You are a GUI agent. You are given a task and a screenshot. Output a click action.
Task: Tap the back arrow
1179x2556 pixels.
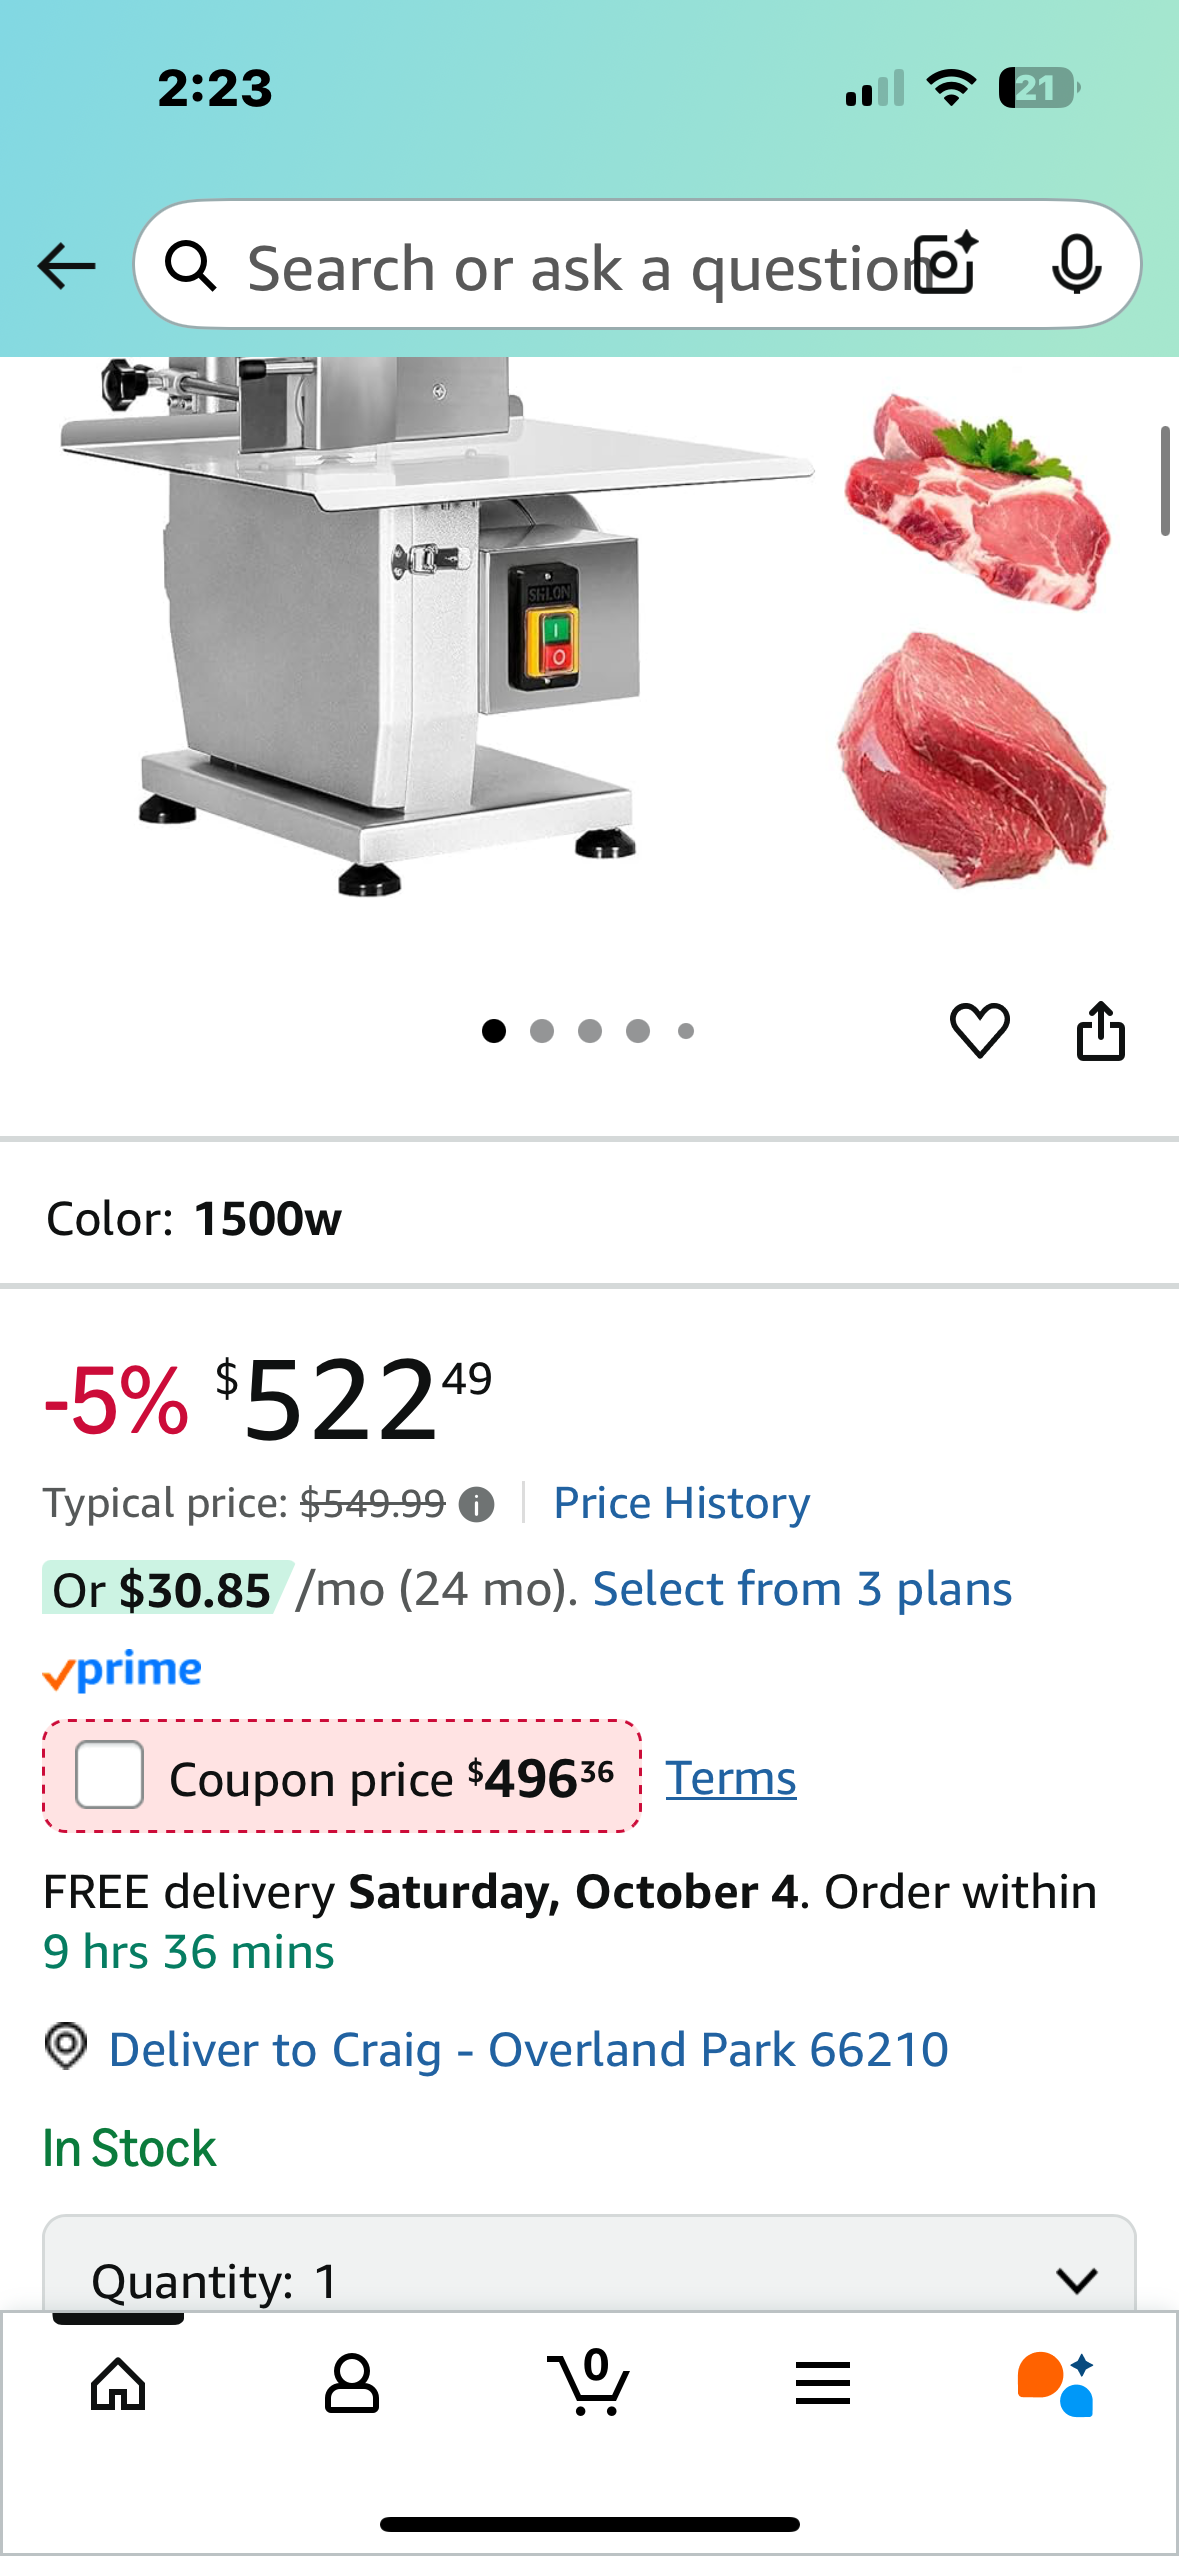coord(66,267)
